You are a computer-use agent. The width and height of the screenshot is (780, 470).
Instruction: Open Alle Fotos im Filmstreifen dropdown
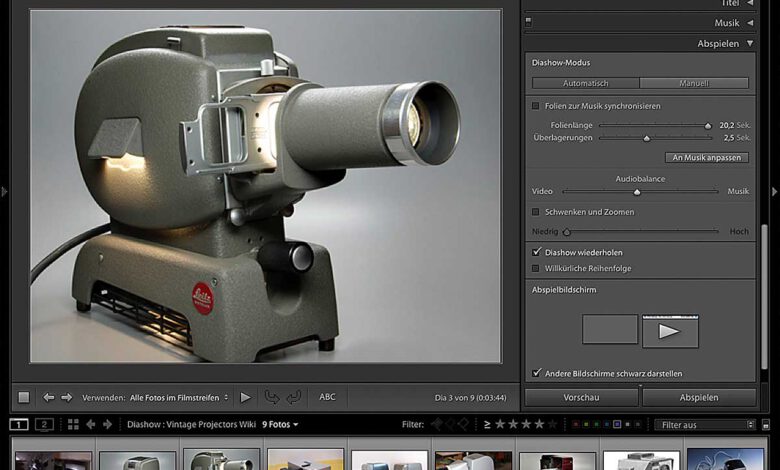(176, 397)
